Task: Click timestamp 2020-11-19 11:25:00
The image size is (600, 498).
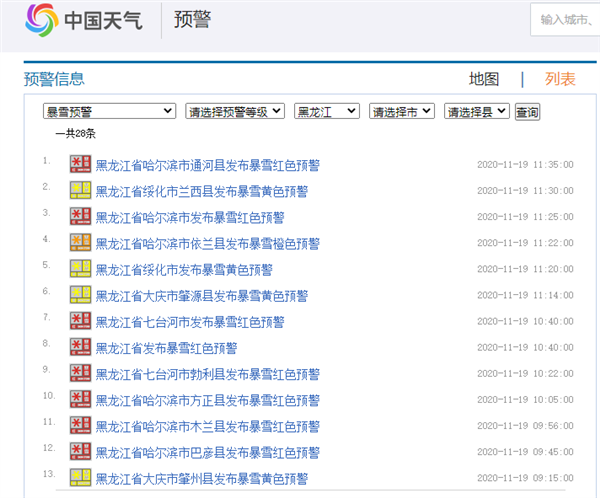Action: [525, 217]
